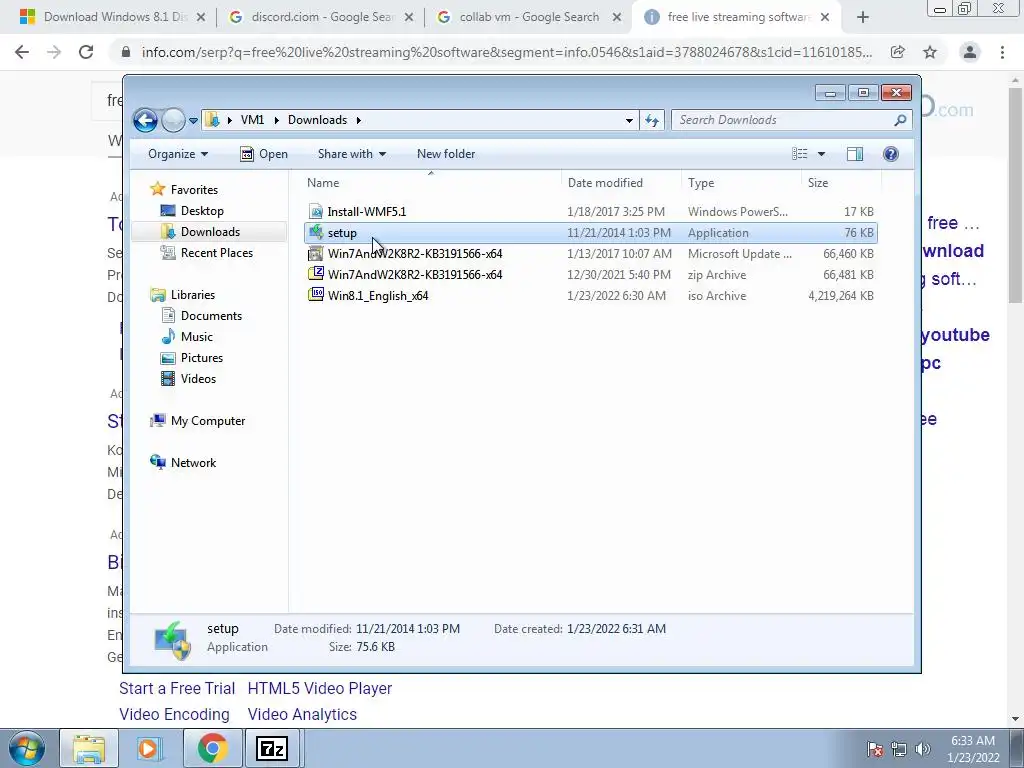Open the view options dropdown arrow
This screenshot has height=768, width=1024.
coord(821,154)
